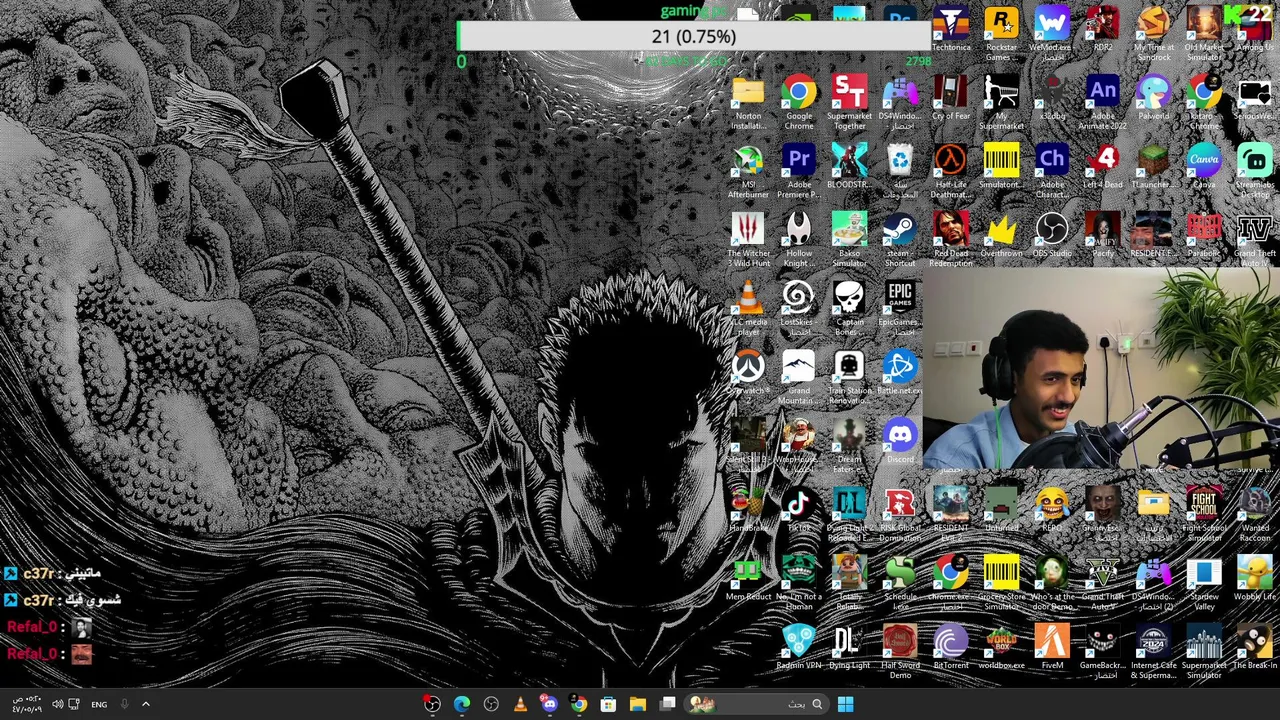Viewport: 1280px width, 720px height.
Task: Open Microsoft Edge on taskbar
Action: pos(462,704)
